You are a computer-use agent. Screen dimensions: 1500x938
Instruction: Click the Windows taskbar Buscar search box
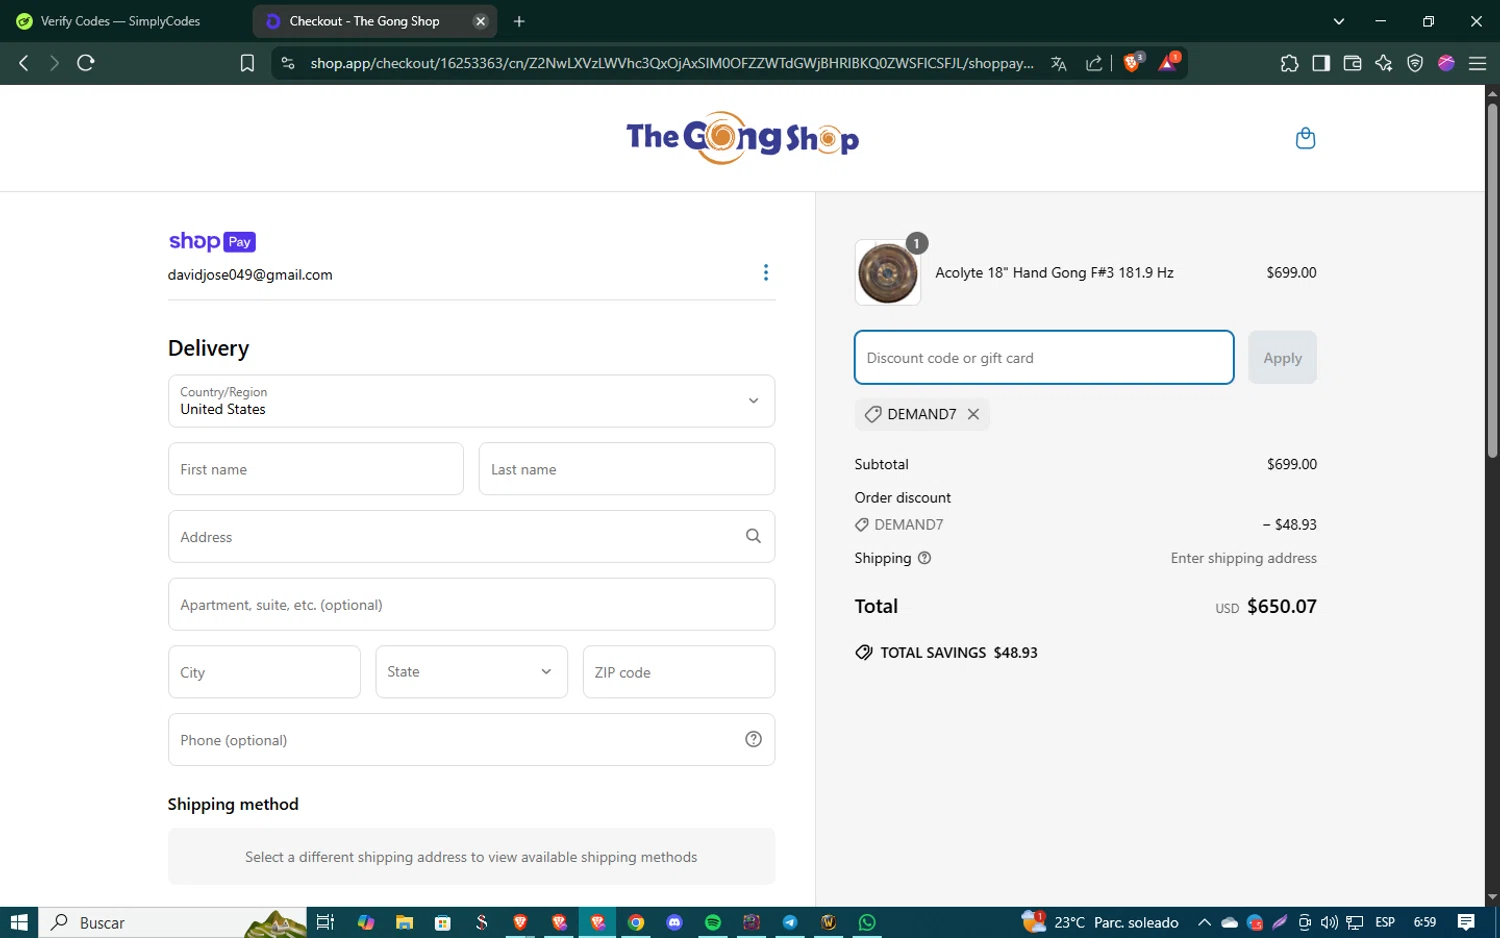tap(172, 922)
